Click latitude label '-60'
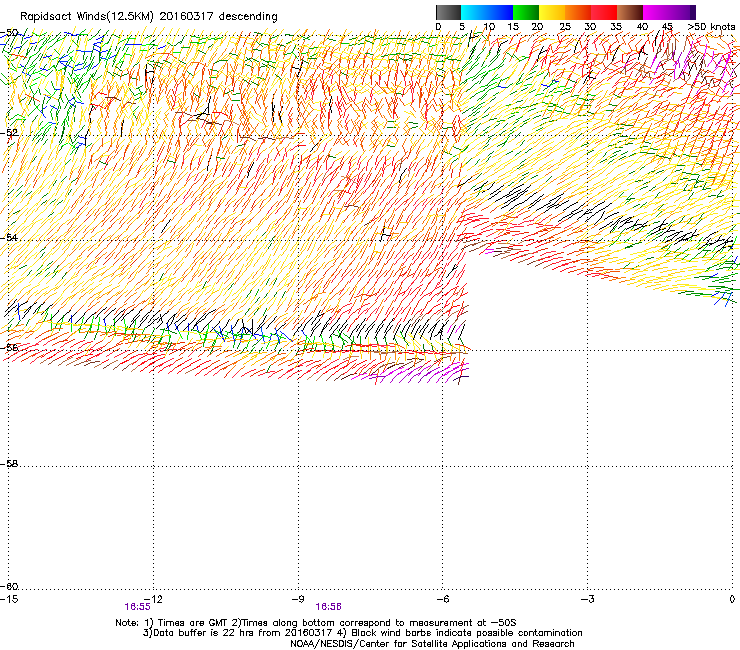740x650 pixels. (x=9, y=587)
